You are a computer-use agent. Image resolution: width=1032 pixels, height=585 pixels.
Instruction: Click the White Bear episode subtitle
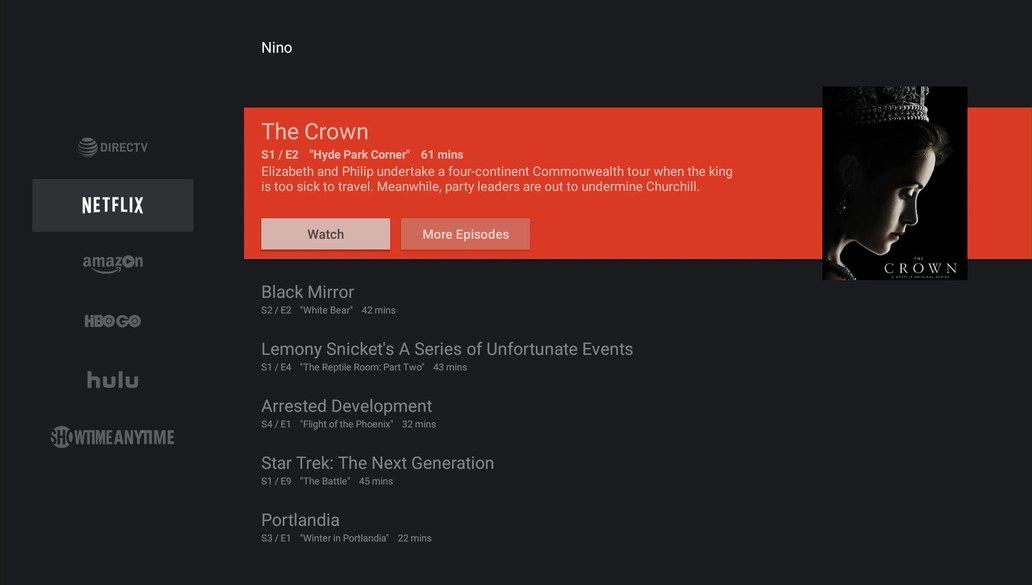click(x=328, y=310)
